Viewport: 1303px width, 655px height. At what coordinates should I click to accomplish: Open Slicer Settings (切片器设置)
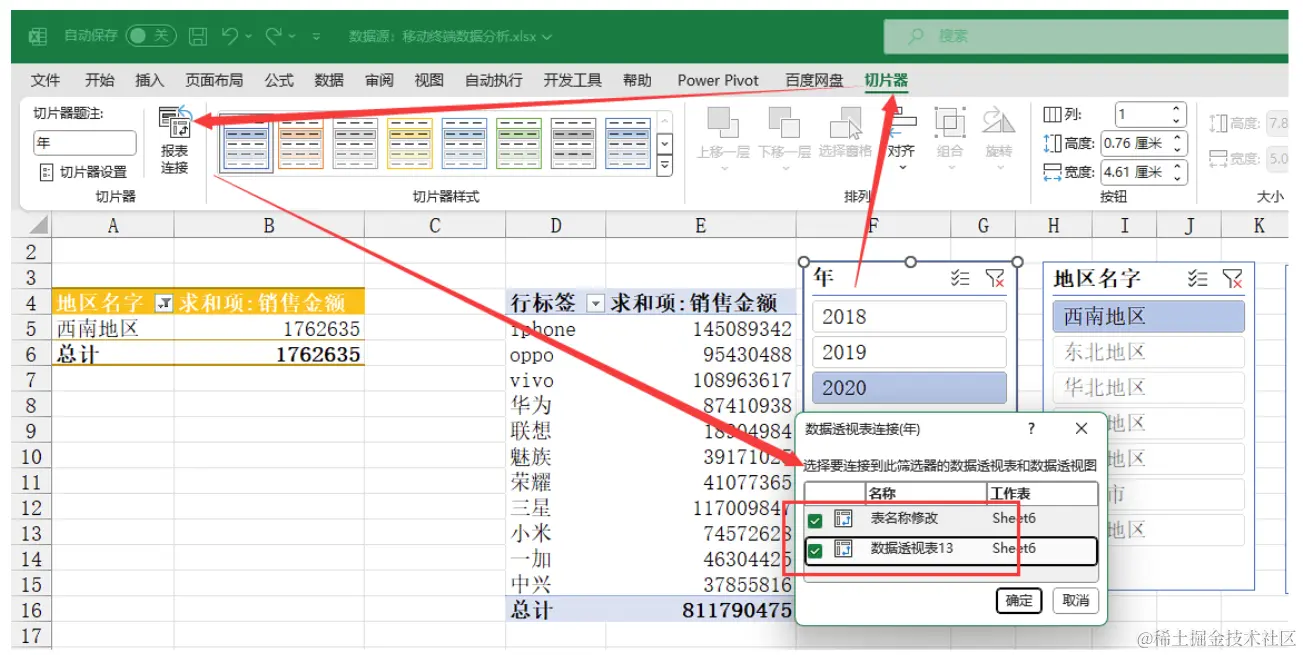point(83,172)
